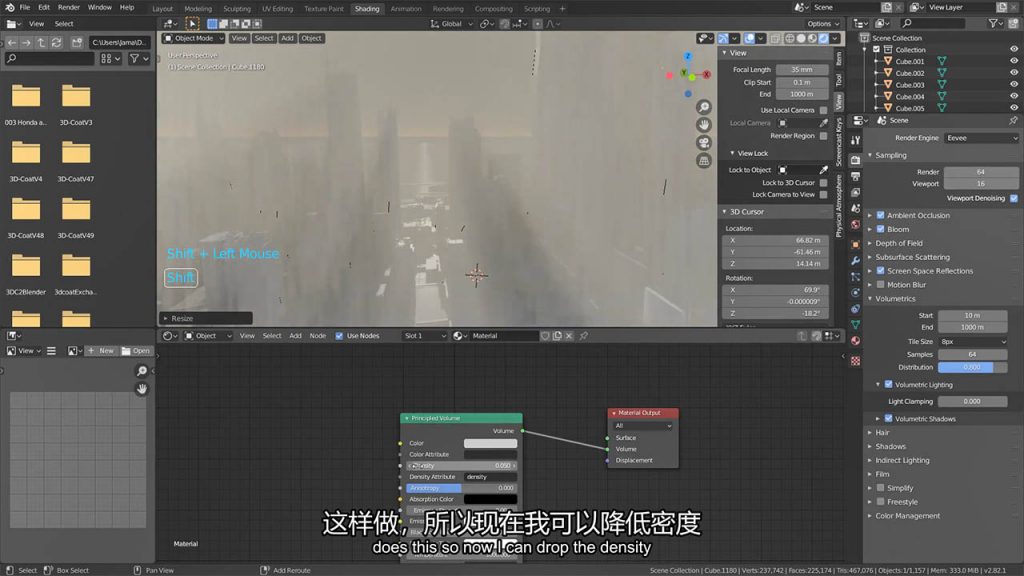Click the file browser path field
1024x576 pixels.
pyautogui.click(x=120, y=42)
